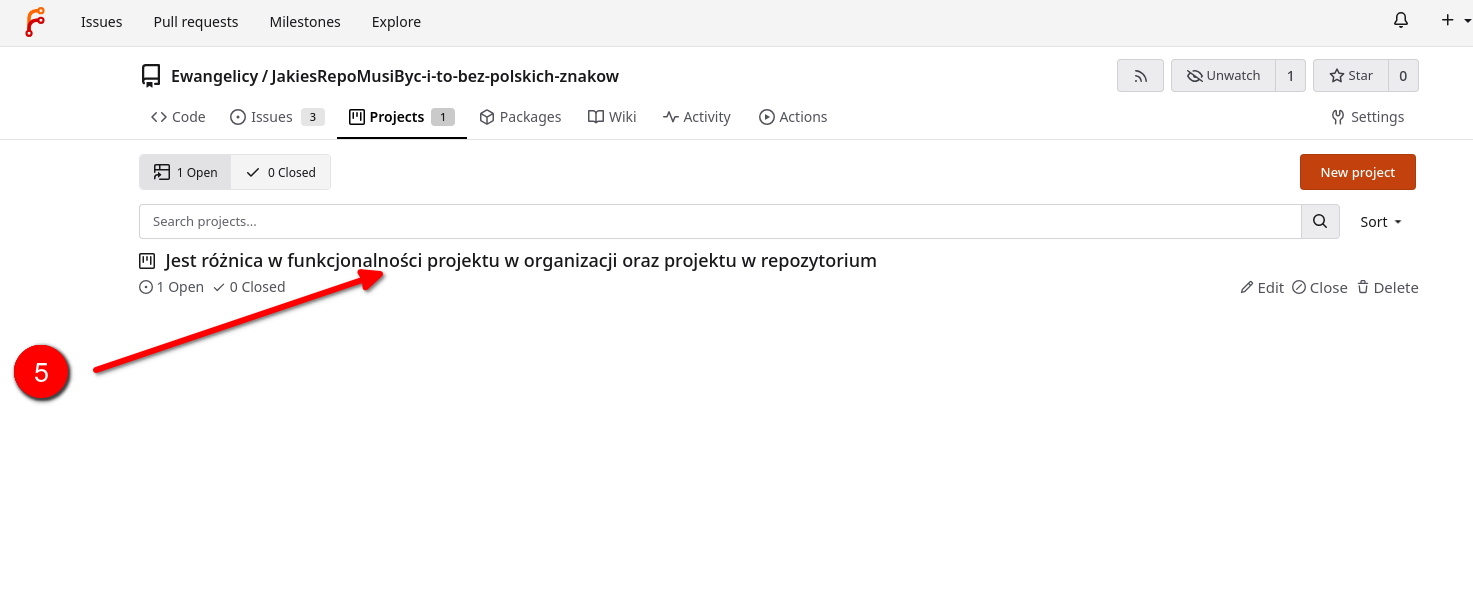Click the Forgejo logo icon
Screen dimensions: 1473x602
(x=35, y=22)
